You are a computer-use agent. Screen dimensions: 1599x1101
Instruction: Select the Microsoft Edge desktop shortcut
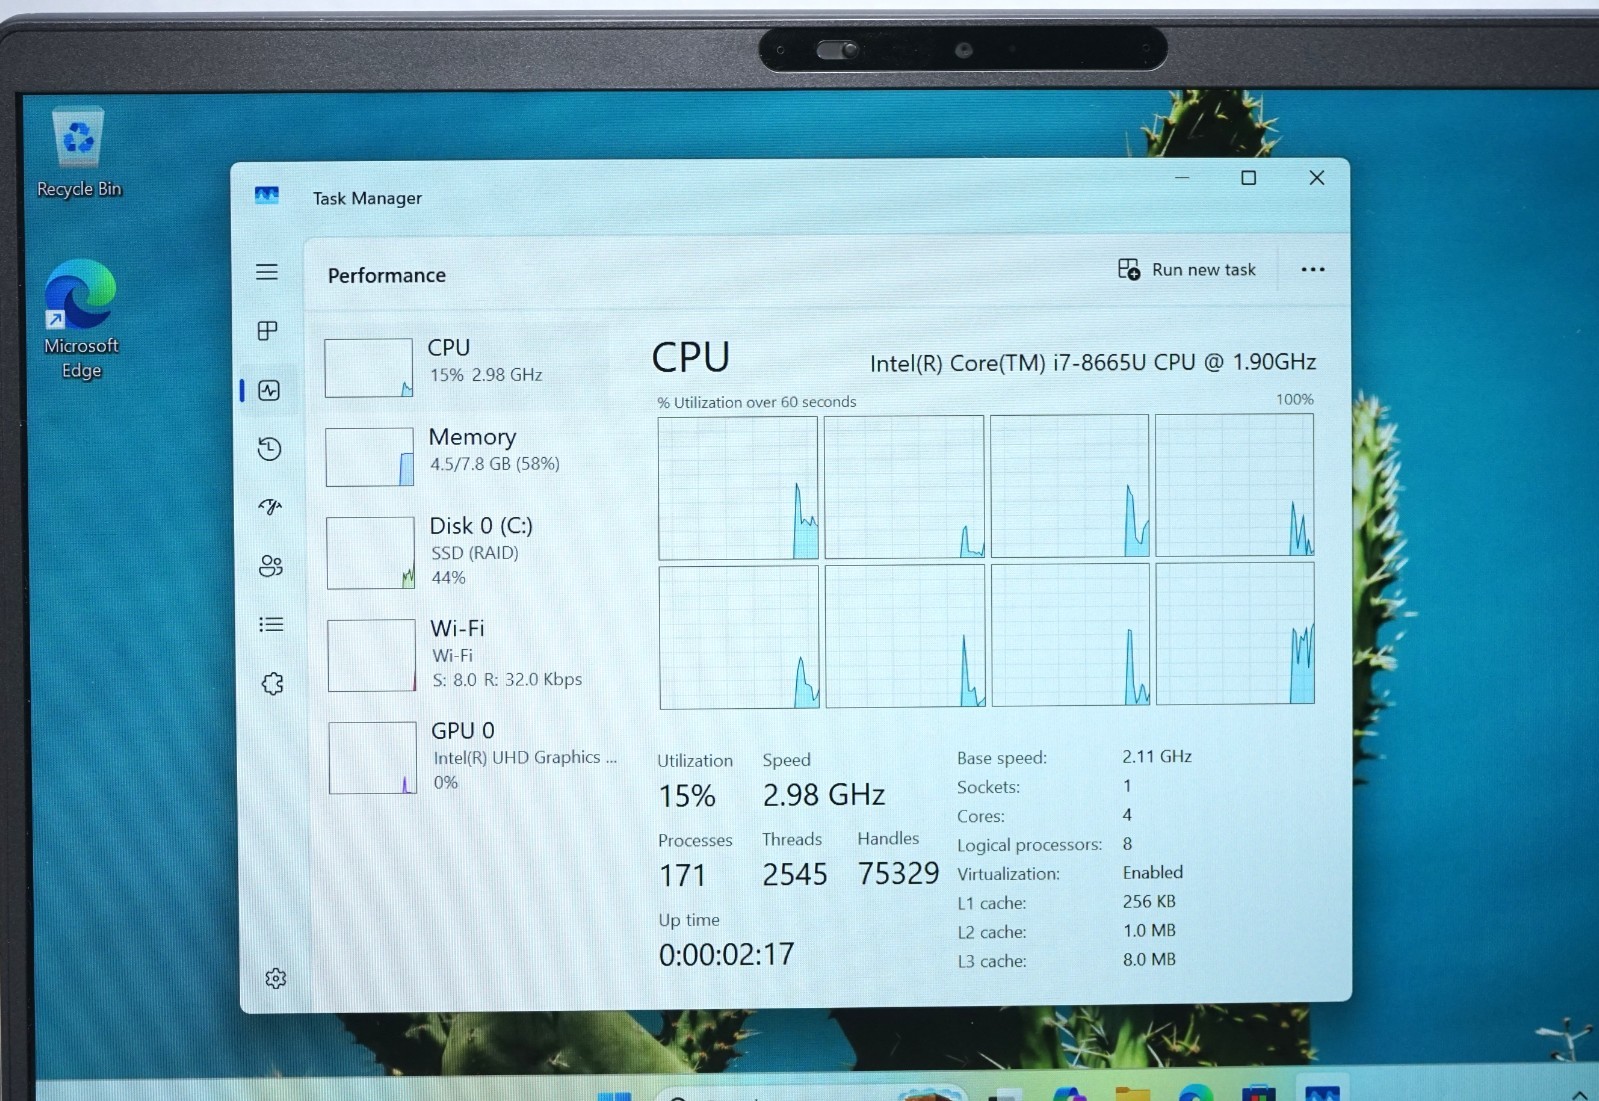[81, 320]
